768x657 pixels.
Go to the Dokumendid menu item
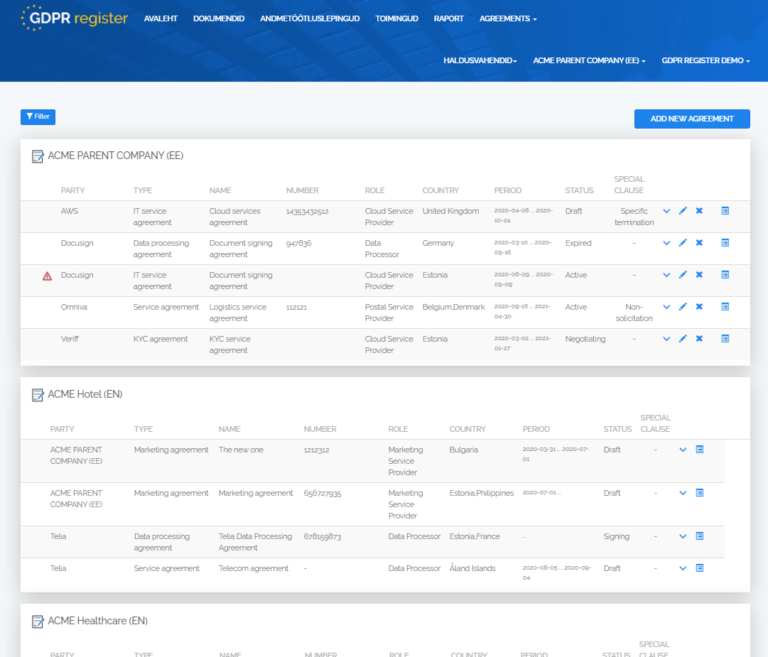[x=219, y=19]
